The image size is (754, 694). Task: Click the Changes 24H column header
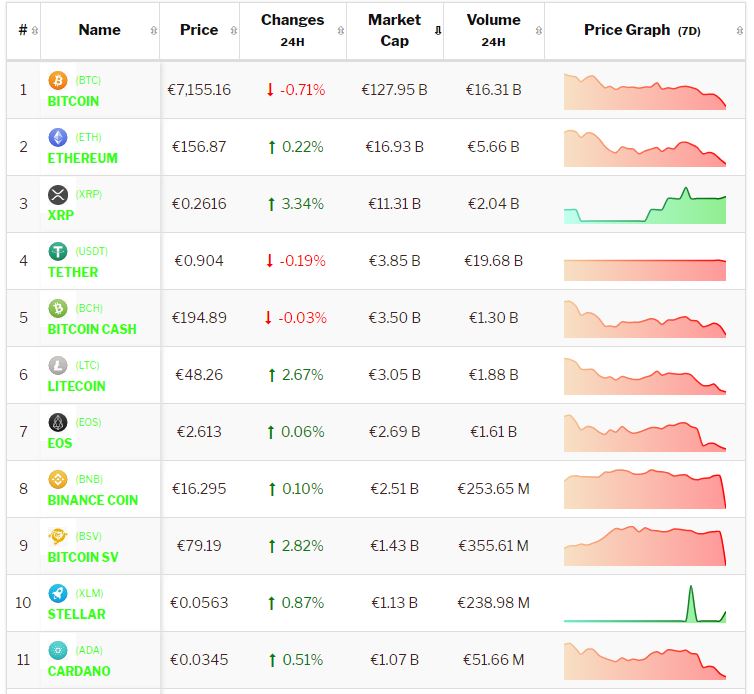click(292, 30)
